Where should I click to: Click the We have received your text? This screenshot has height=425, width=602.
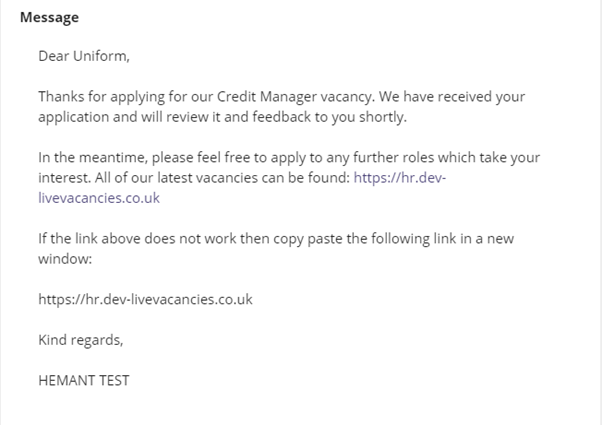(452, 97)
